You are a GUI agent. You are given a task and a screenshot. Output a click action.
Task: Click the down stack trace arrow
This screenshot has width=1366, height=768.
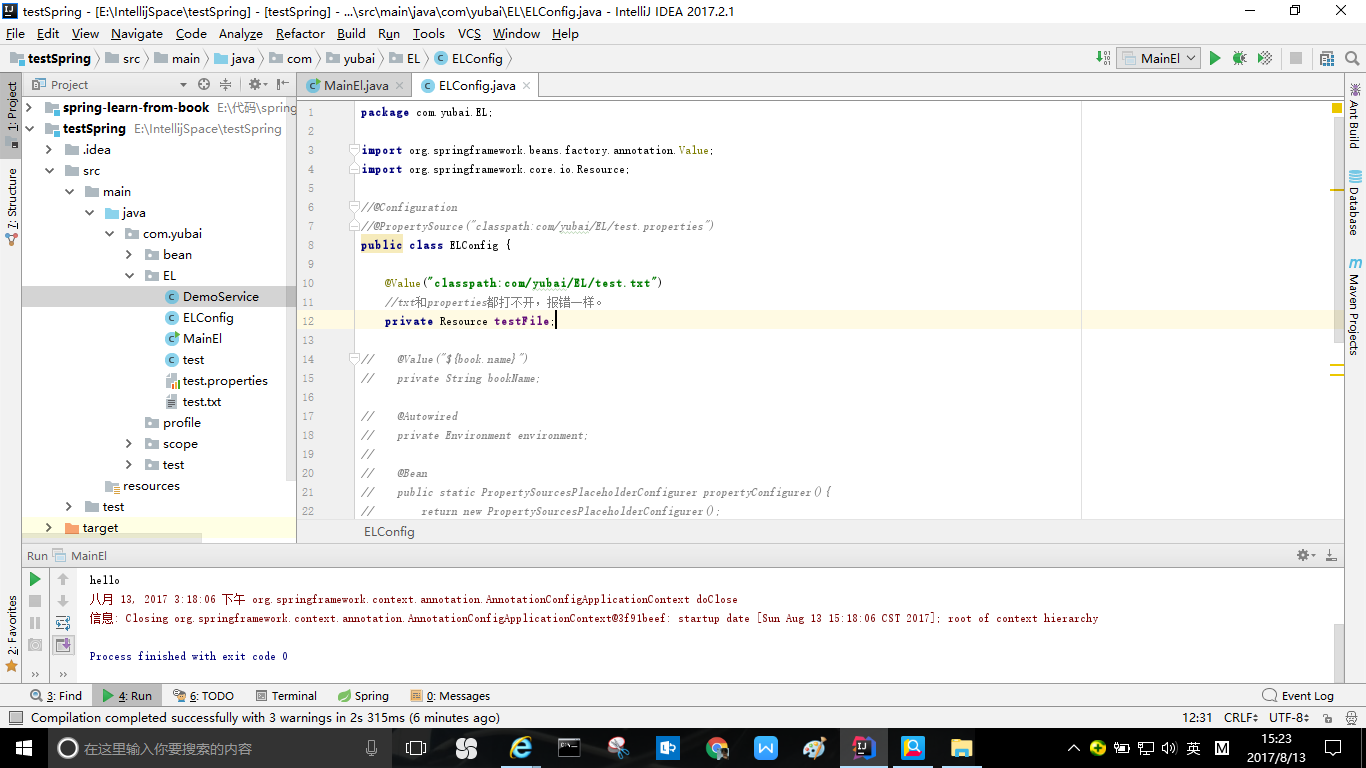(x=63, y=601)
